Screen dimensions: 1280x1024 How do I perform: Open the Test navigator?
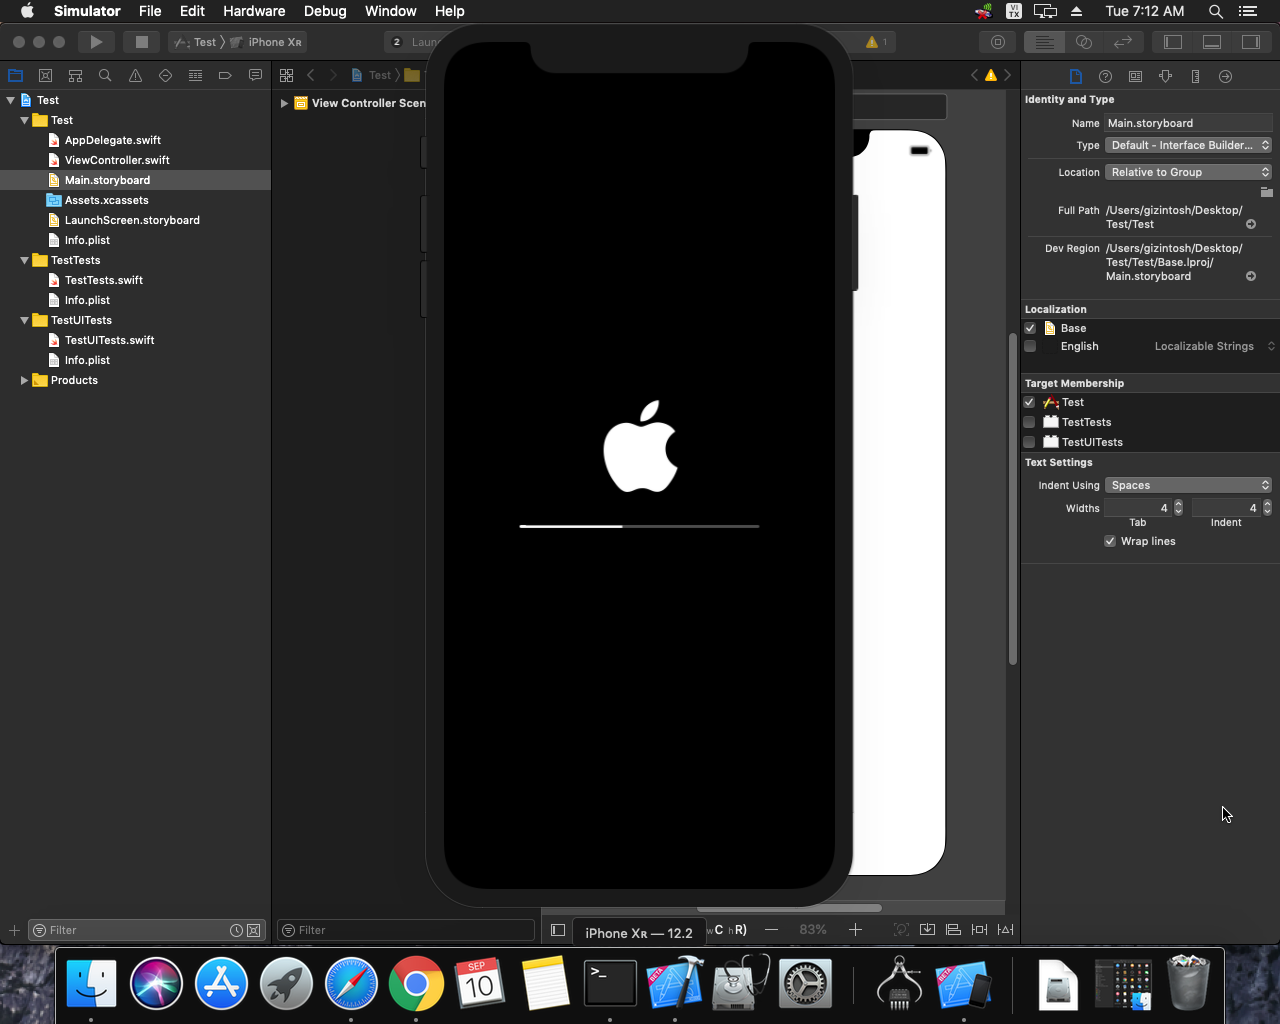[165, 76]
